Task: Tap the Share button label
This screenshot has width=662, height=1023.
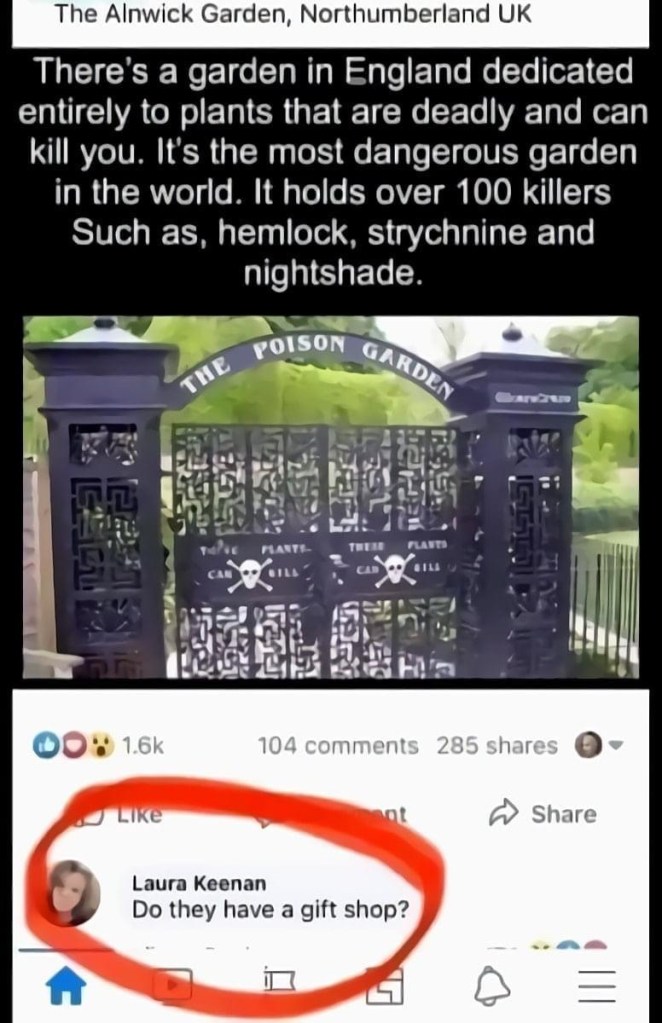Action: [x=564, y=814]
